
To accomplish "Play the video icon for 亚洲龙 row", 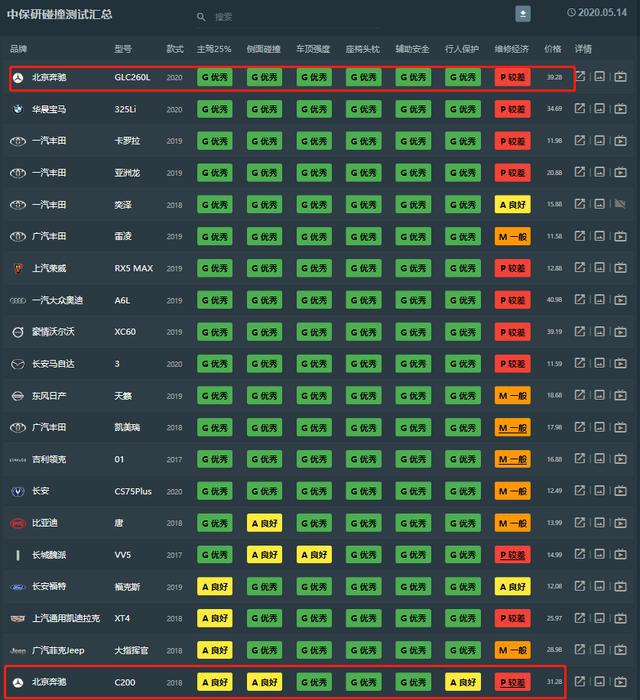I will (620, 172).
